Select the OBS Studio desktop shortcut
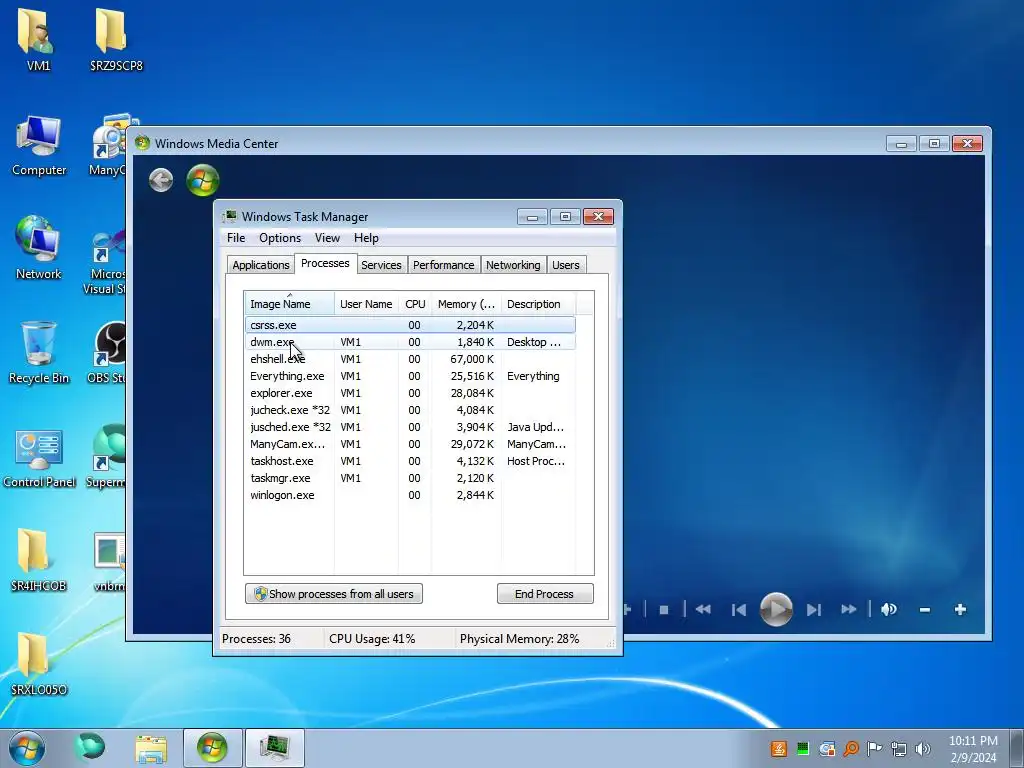 tap(108, 353)
